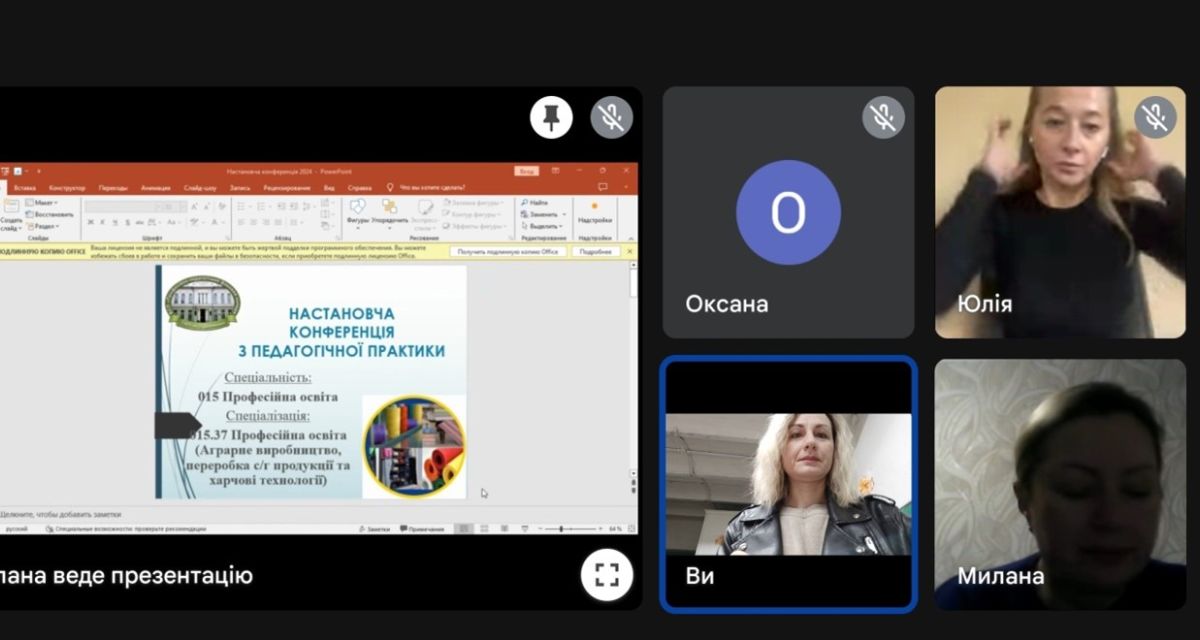1200x640 pixels.
Task: Click Найти search in the editing group
Action: pos(534,202)
